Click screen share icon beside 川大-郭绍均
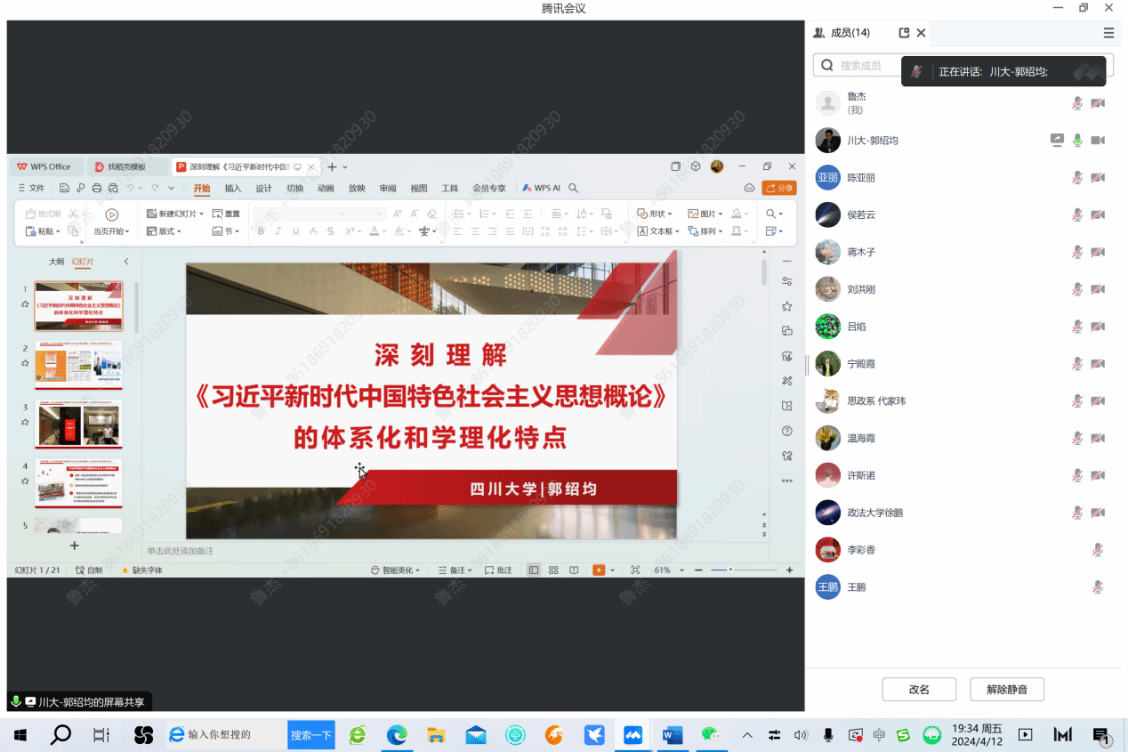 [x=1057, y=140]
